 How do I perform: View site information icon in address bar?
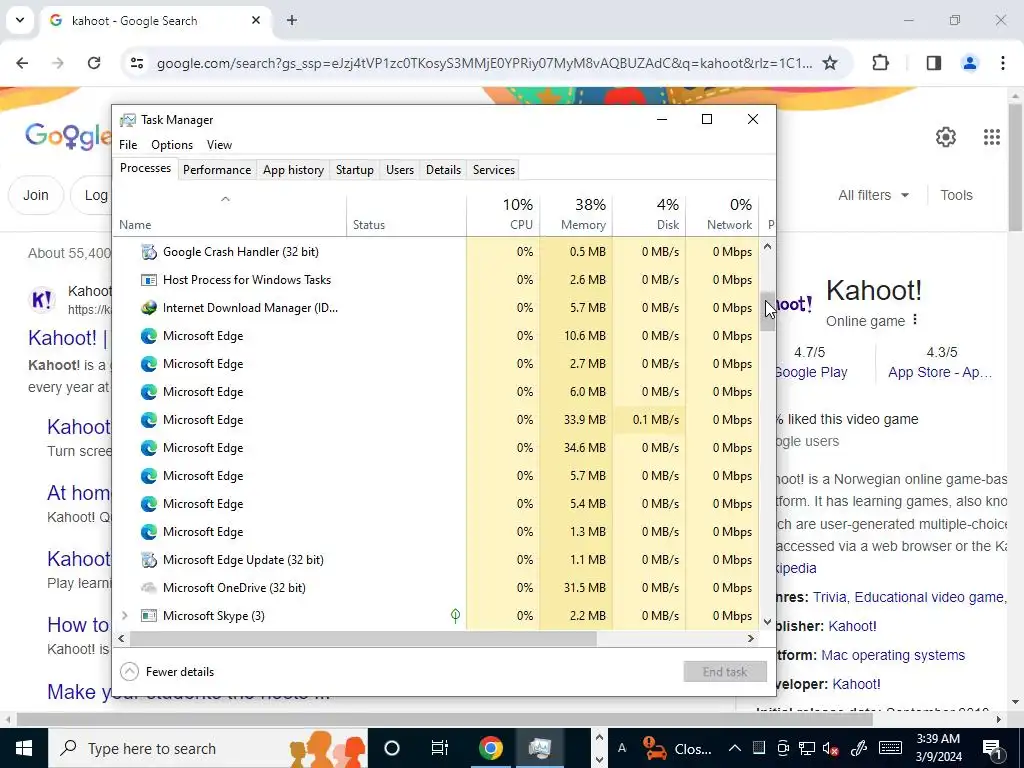coord(136,63)
